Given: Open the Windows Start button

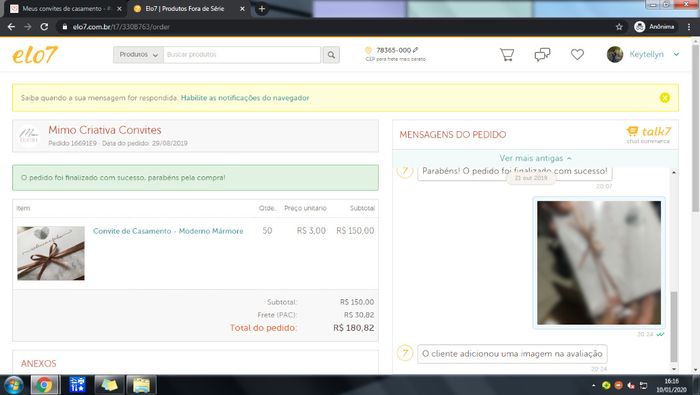Looking at the screenshot, I should pyautogui.click(x=13, y=385).
